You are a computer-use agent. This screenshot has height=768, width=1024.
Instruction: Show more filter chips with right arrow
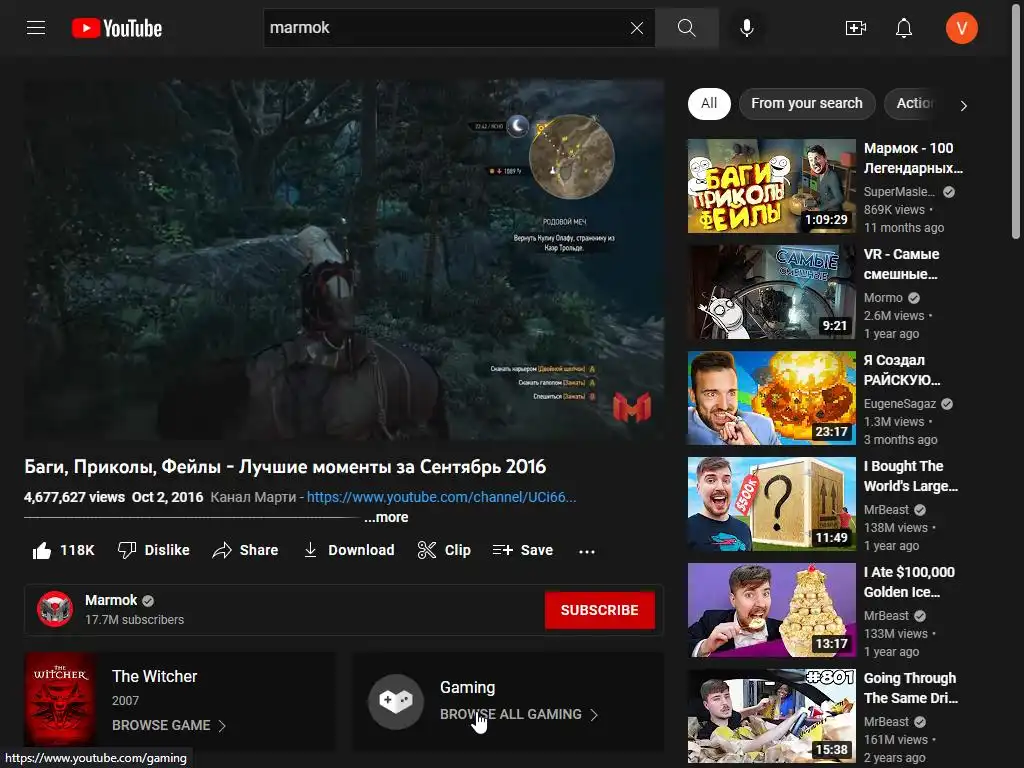point(963,105)
